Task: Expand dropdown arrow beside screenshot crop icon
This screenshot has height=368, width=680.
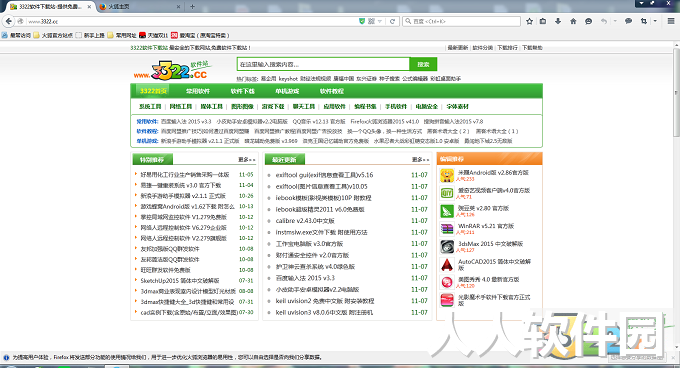Action: (x=655, y=21)
